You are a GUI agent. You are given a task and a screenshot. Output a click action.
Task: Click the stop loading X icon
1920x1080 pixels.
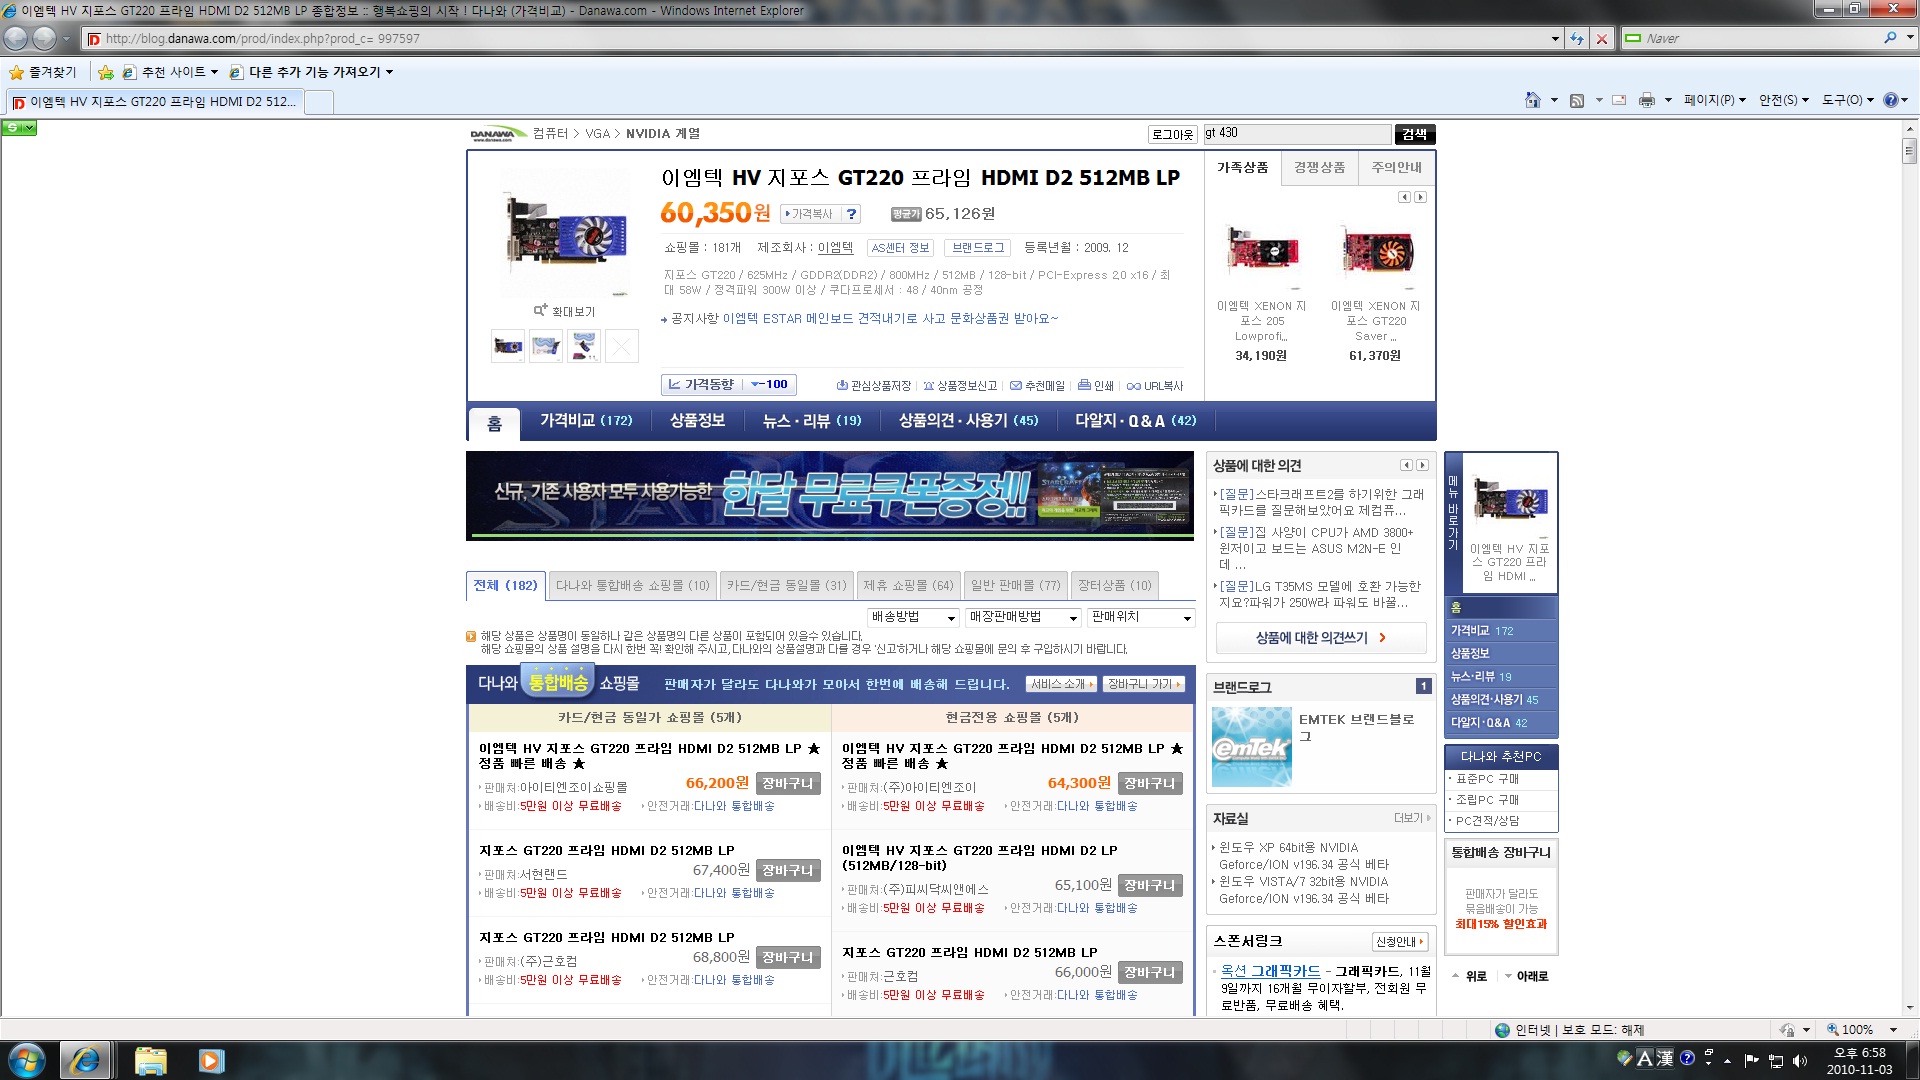[x=1602, y=38]
